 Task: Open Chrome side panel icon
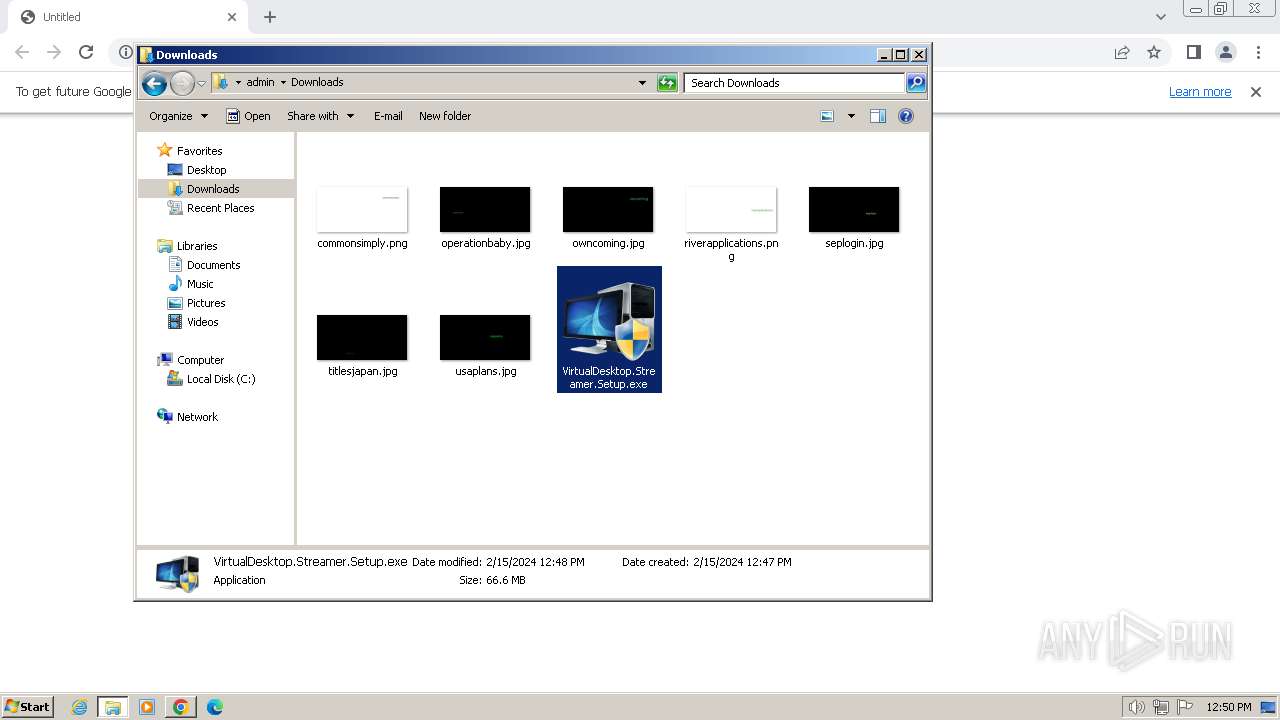(x=1193, y=52)
